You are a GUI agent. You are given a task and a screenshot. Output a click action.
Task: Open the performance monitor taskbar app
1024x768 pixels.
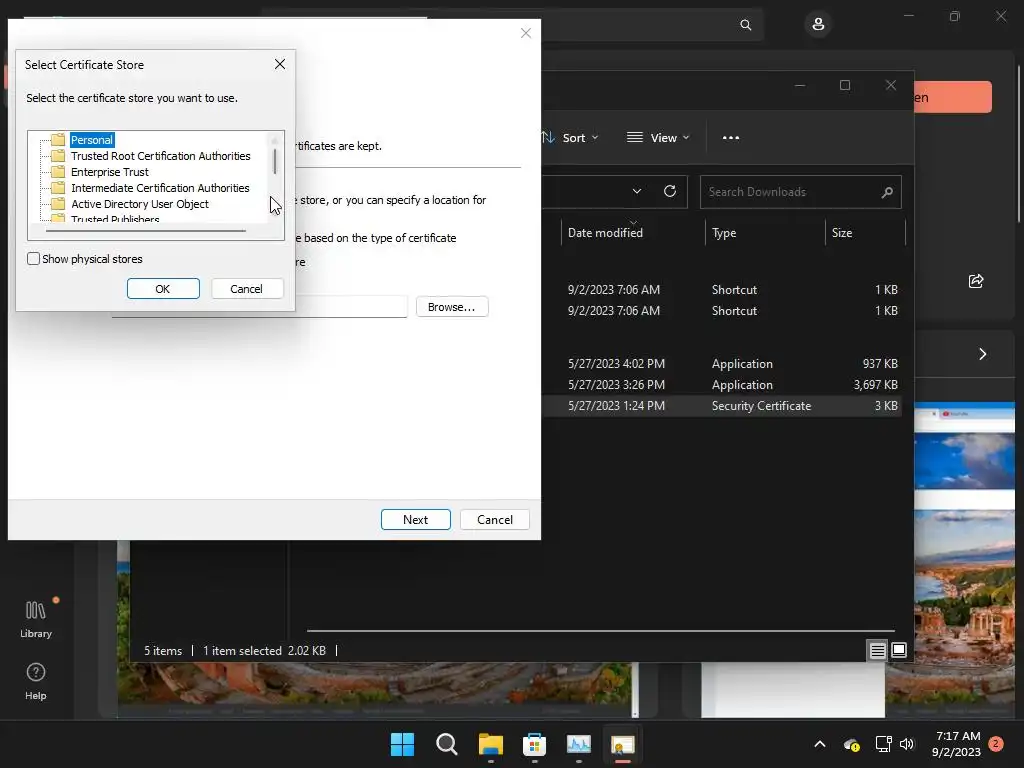[x=579, y=744]
